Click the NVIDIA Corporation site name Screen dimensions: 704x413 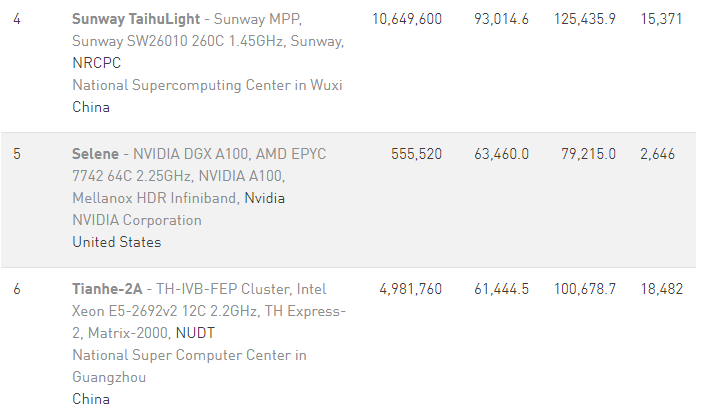tap(136, 220)
